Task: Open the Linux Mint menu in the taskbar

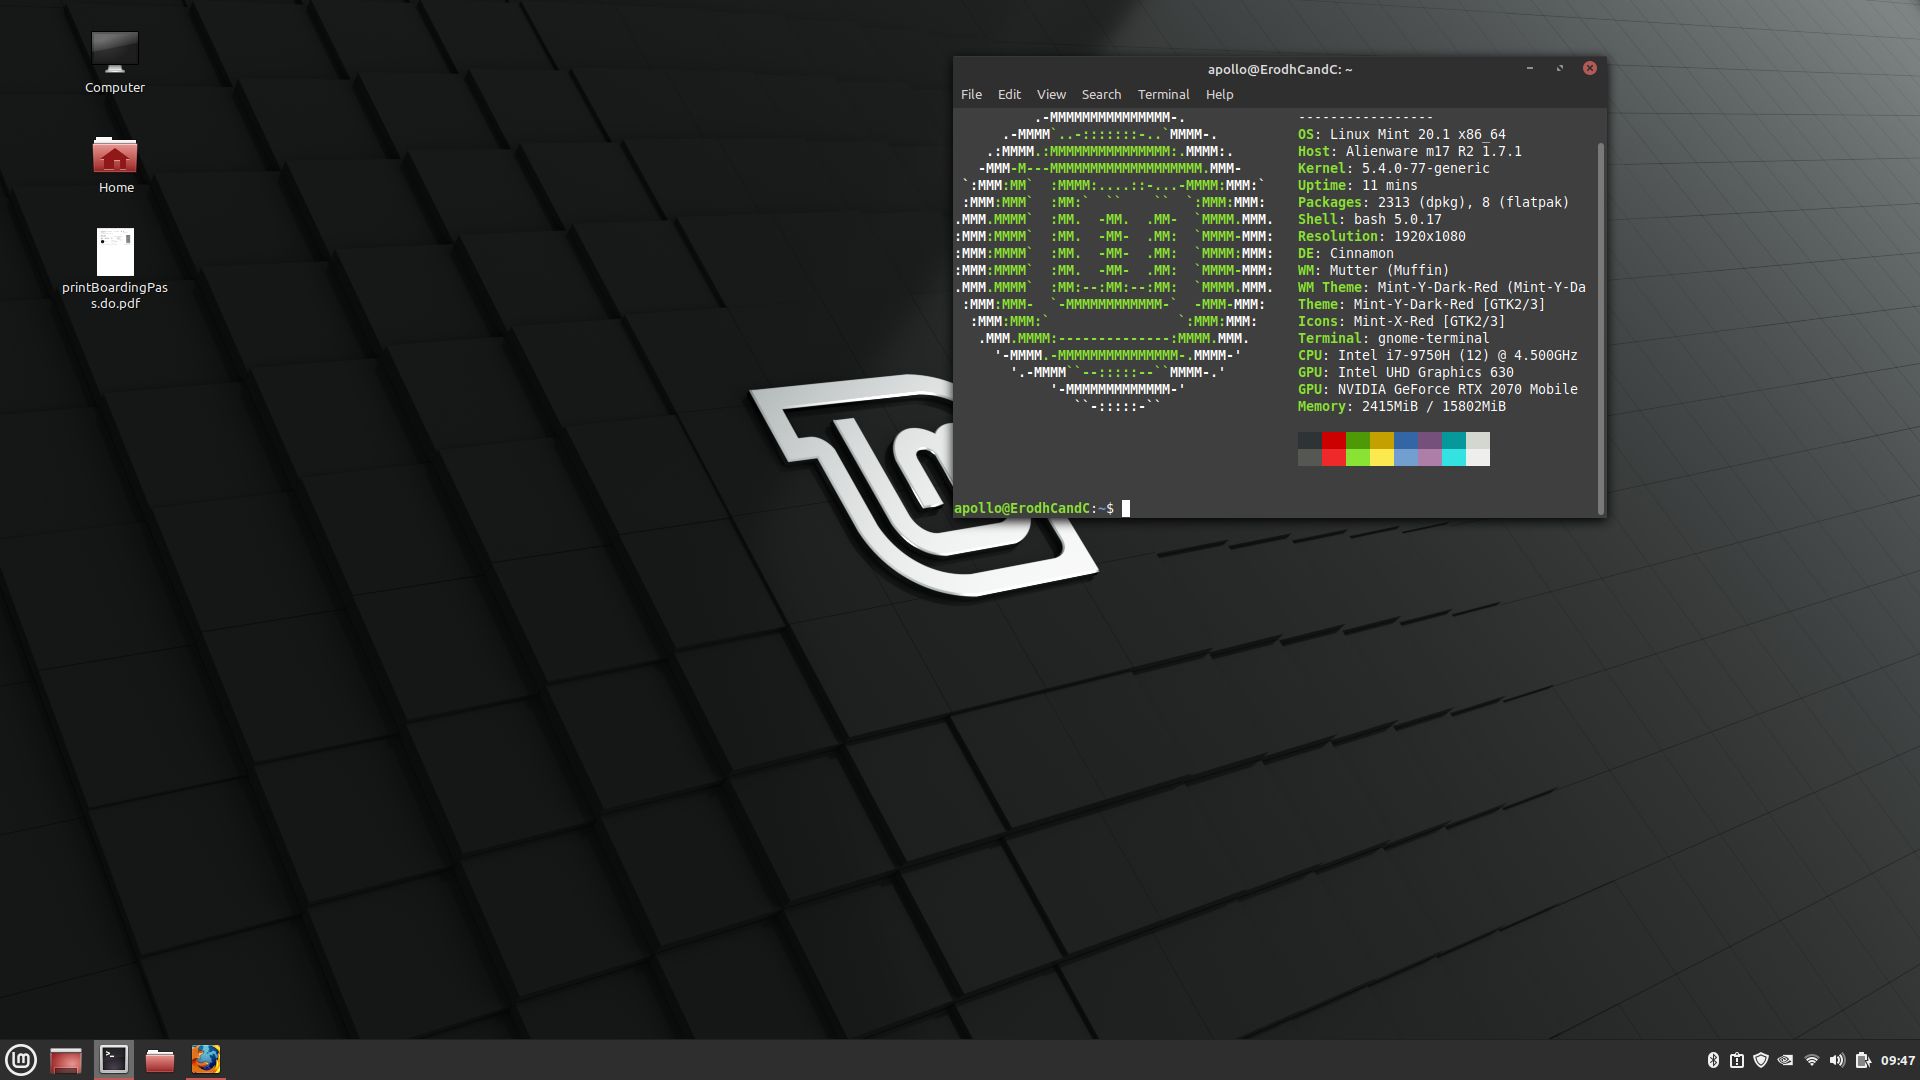Action: 22,1059
